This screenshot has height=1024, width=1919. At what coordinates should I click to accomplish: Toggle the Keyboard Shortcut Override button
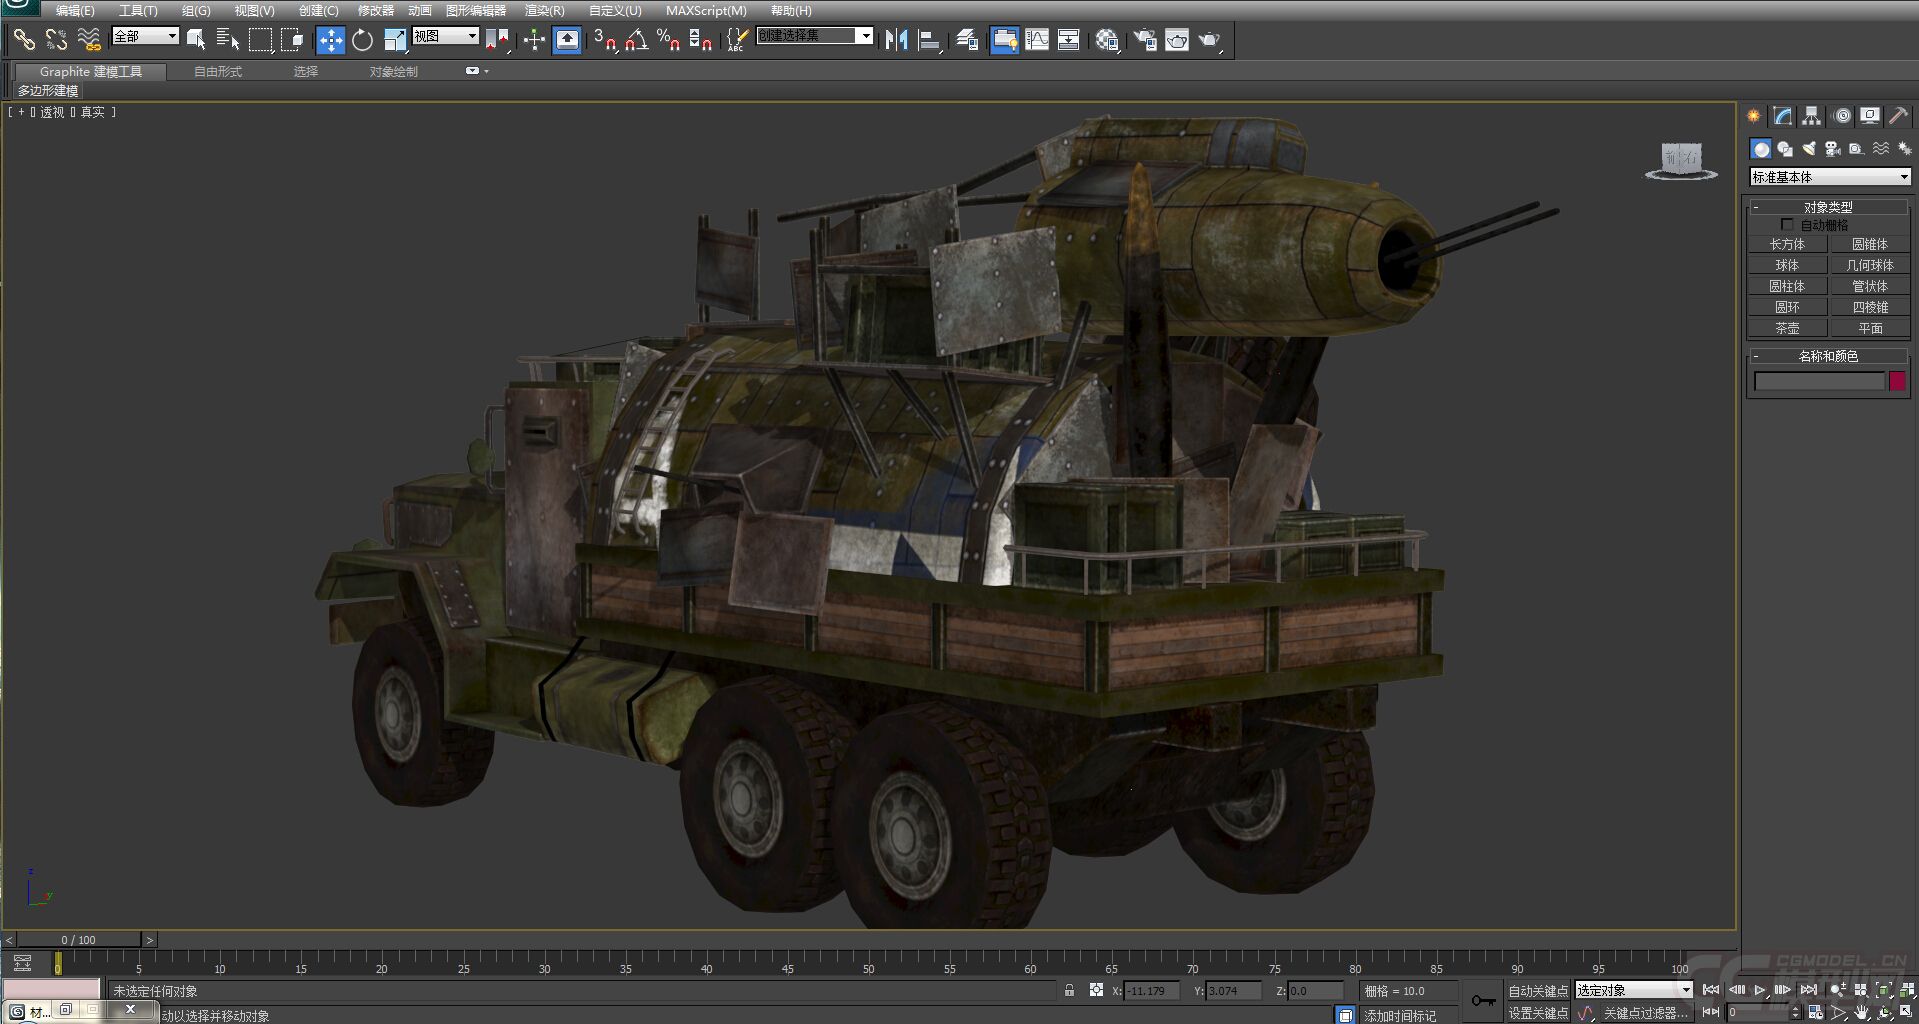pos(567,39)
